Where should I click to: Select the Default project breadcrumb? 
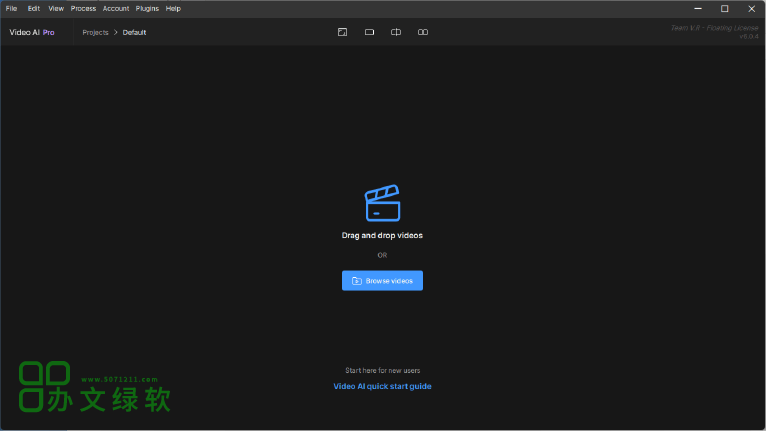[134, 32]
